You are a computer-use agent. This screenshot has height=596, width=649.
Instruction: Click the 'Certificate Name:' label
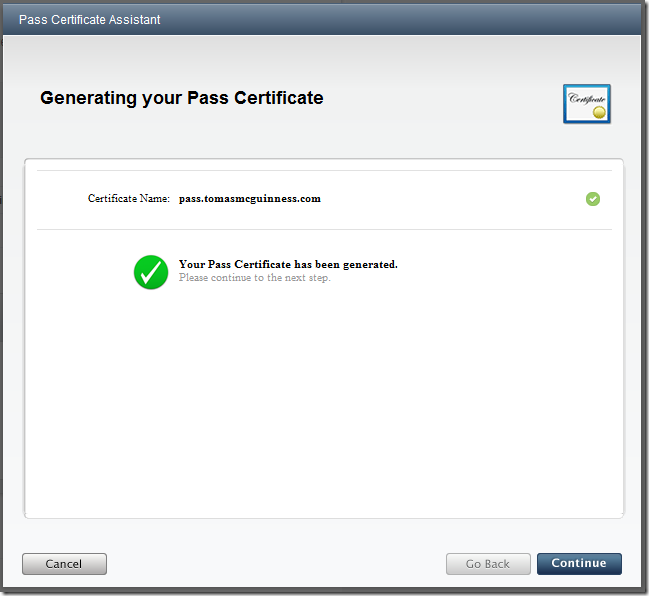coord(129,199)
